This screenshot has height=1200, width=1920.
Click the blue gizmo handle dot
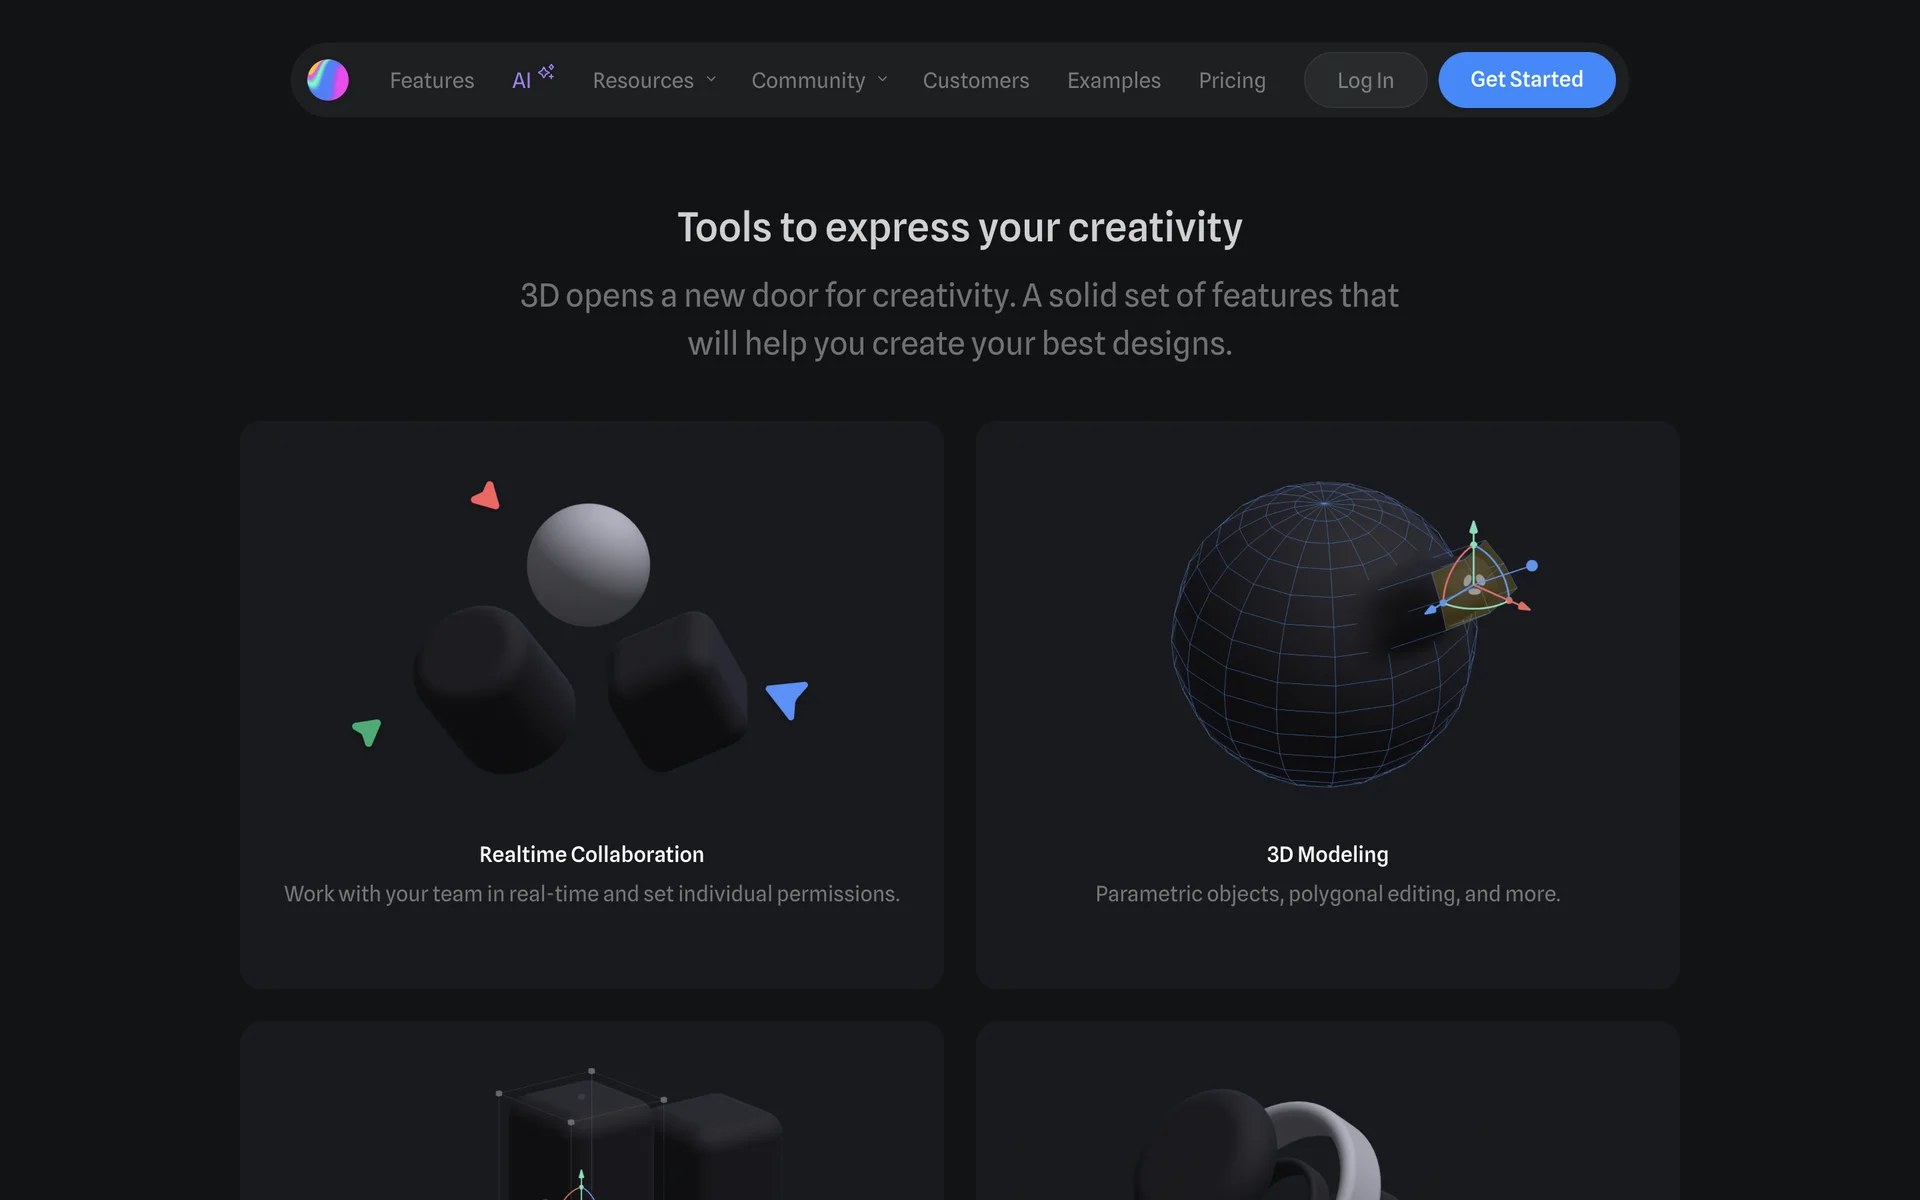coord(1531,566)
